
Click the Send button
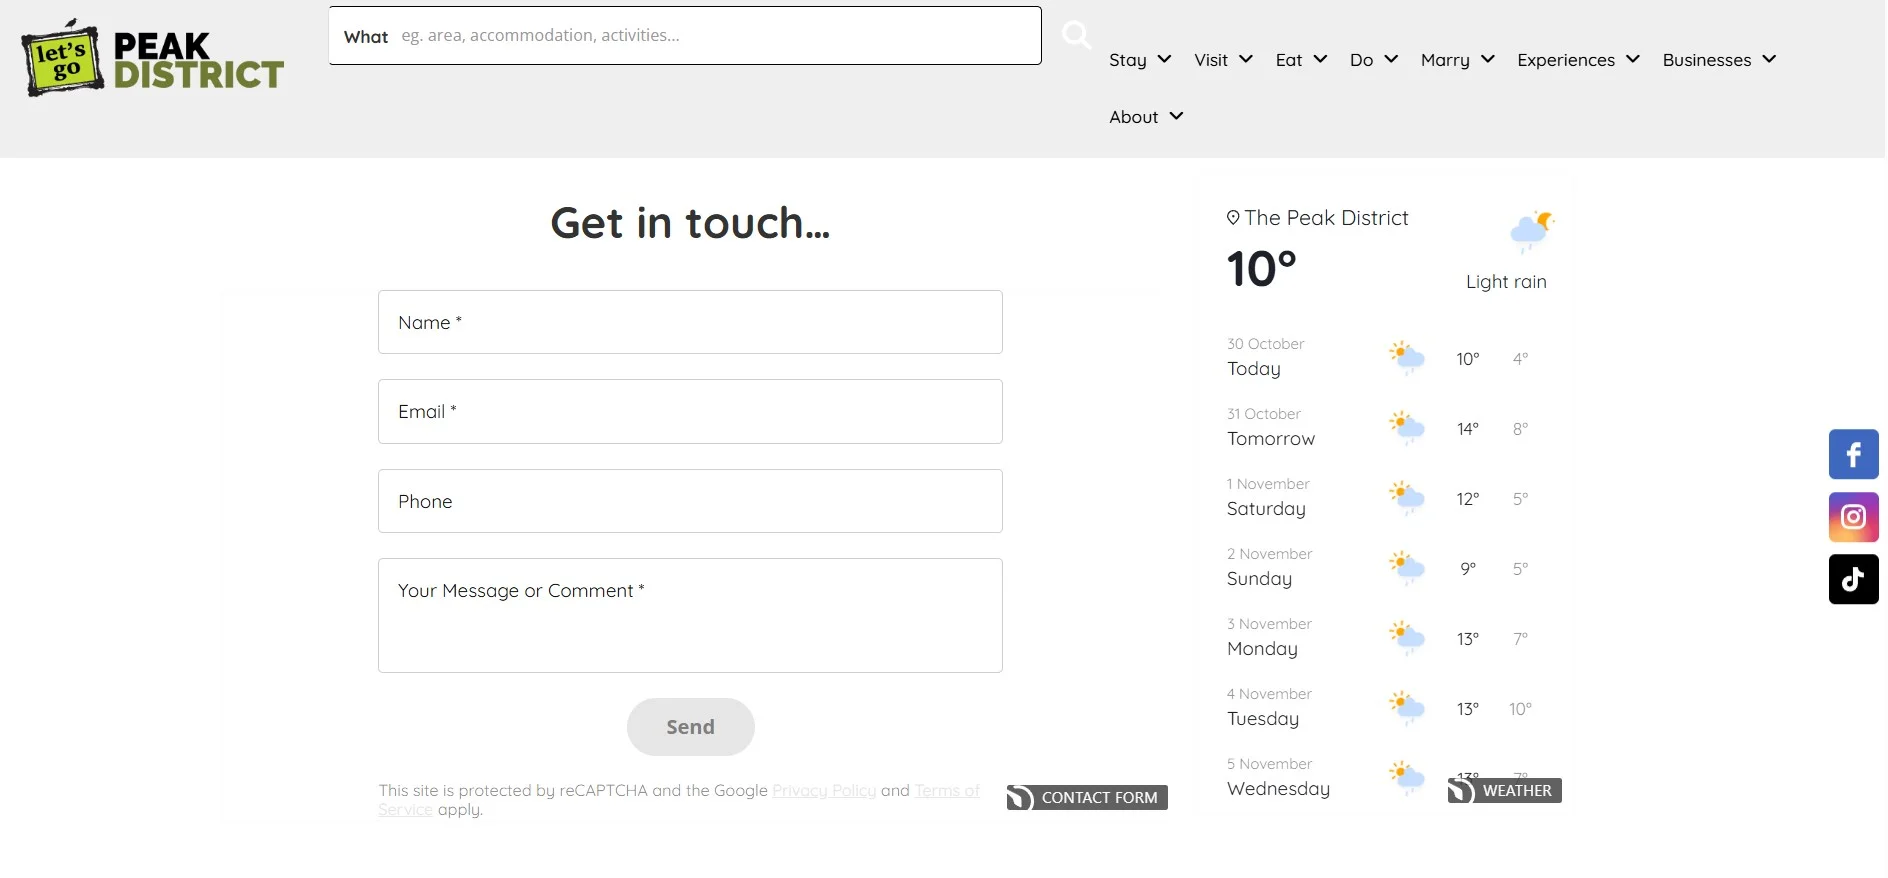coord(690,727)
